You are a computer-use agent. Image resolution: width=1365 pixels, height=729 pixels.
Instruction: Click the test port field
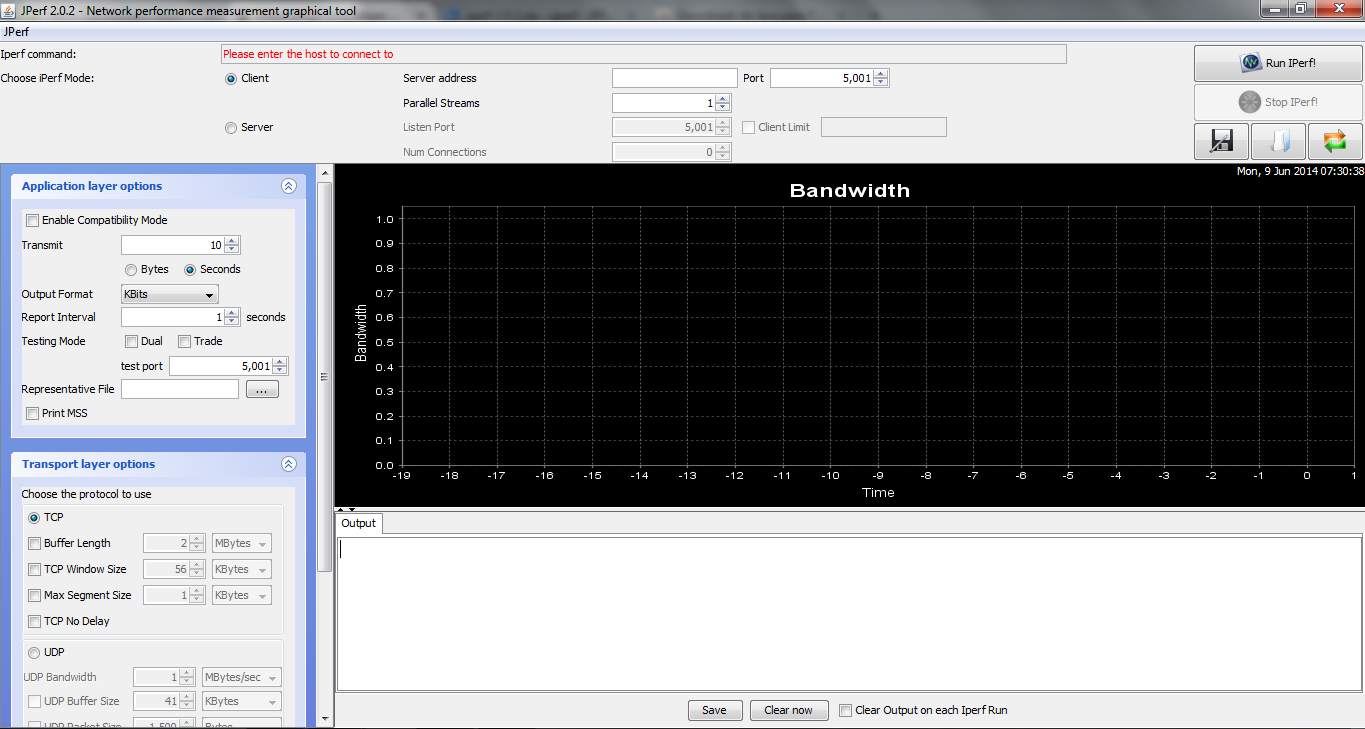(221, 366)
